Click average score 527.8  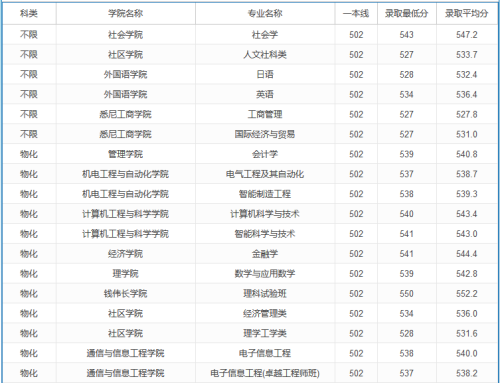click(x=467, y=114)
